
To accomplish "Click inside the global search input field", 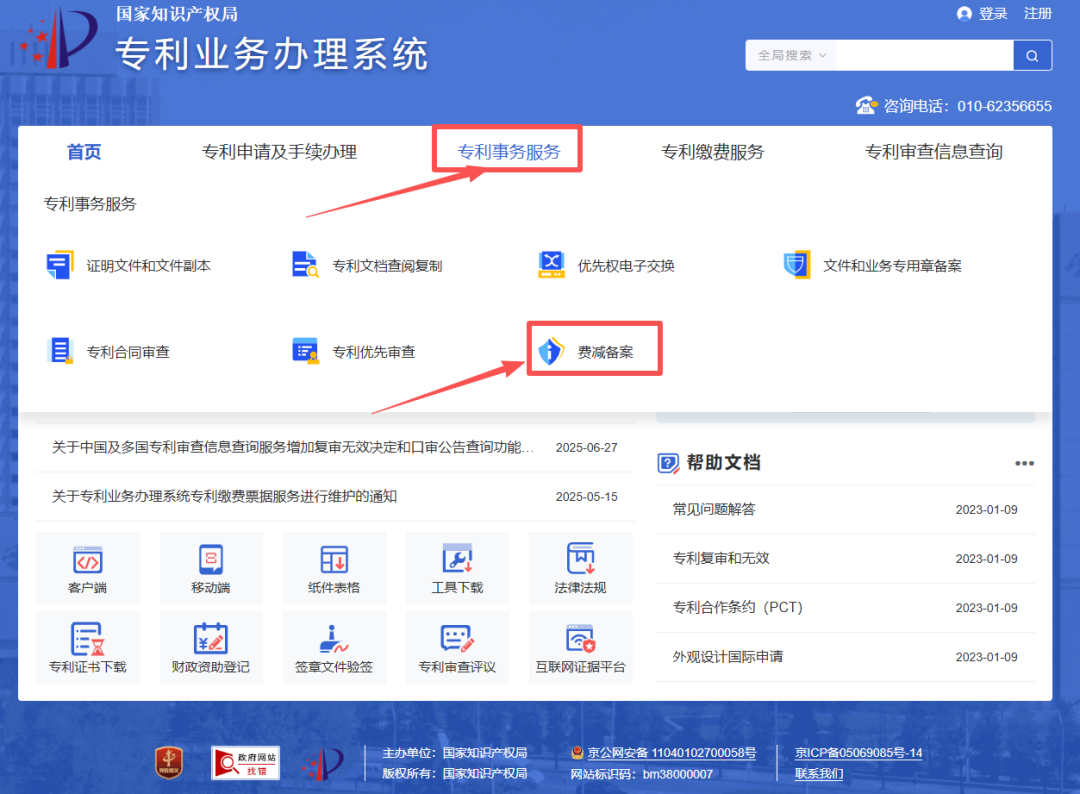I will point(925,55).
